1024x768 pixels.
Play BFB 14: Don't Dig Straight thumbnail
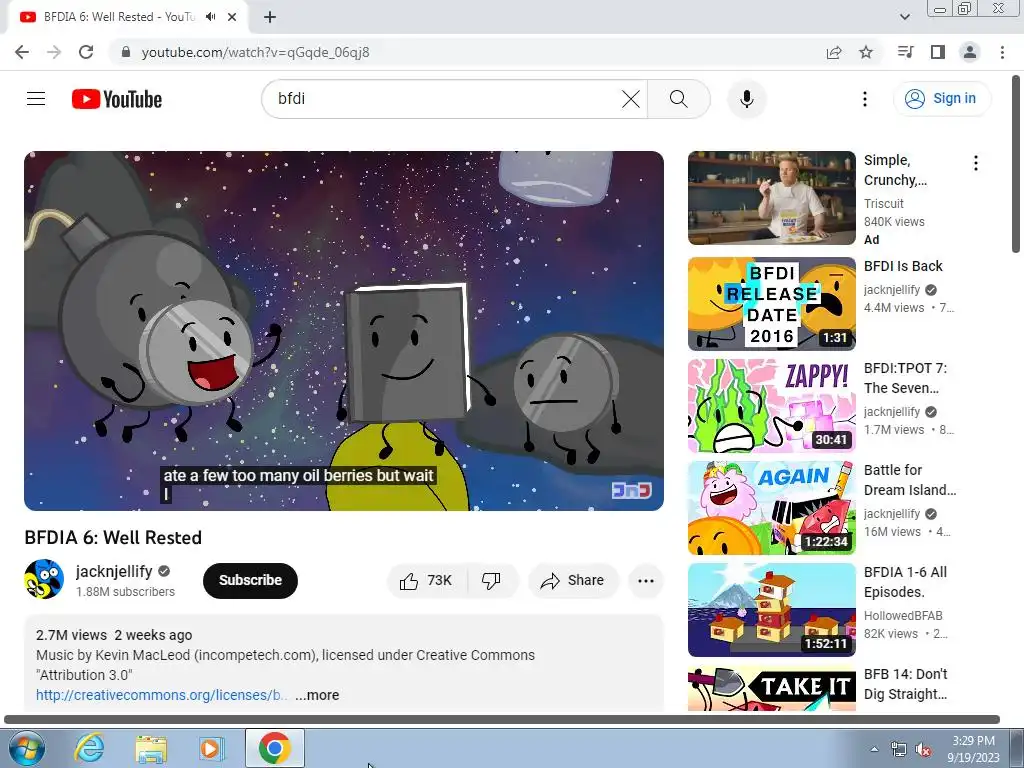pos(771,688)
